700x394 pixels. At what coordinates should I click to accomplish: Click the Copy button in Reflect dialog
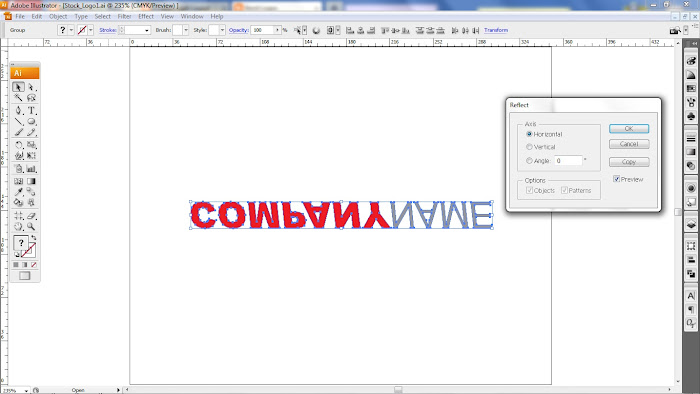tap(629, 162)
